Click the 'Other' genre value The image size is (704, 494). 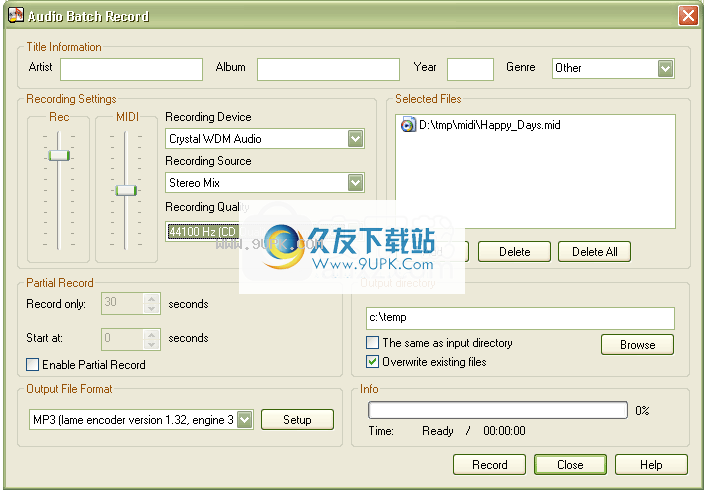coord(568,68)
